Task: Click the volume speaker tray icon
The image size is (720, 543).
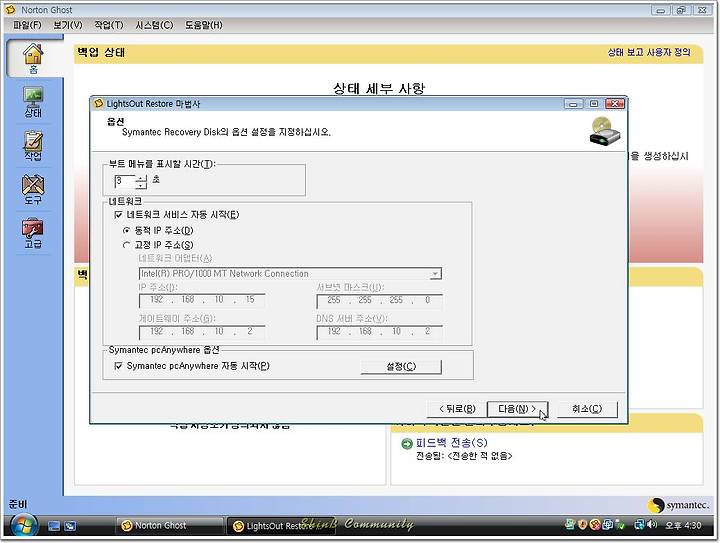Action: (x=652, y=524)
